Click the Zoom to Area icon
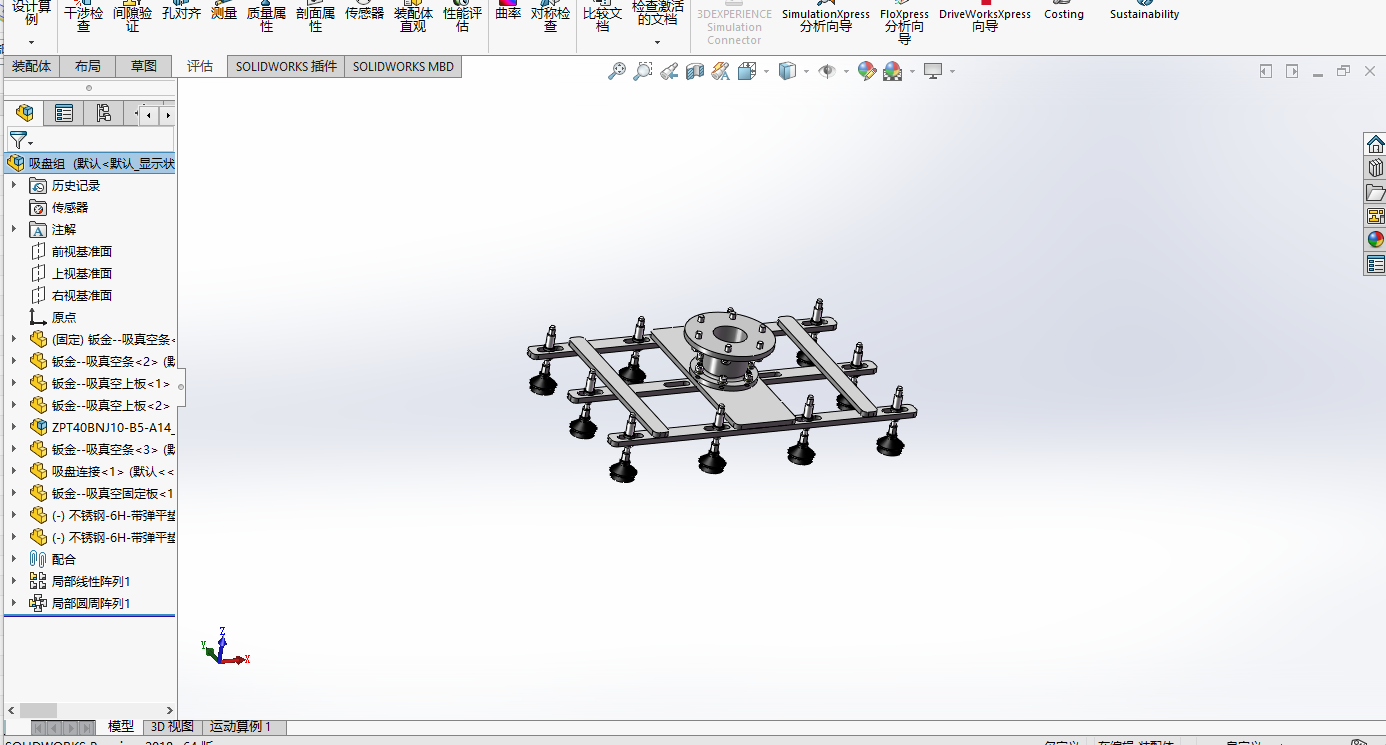1386x745 pixels. pyautogui.click(x=643, y=71)
